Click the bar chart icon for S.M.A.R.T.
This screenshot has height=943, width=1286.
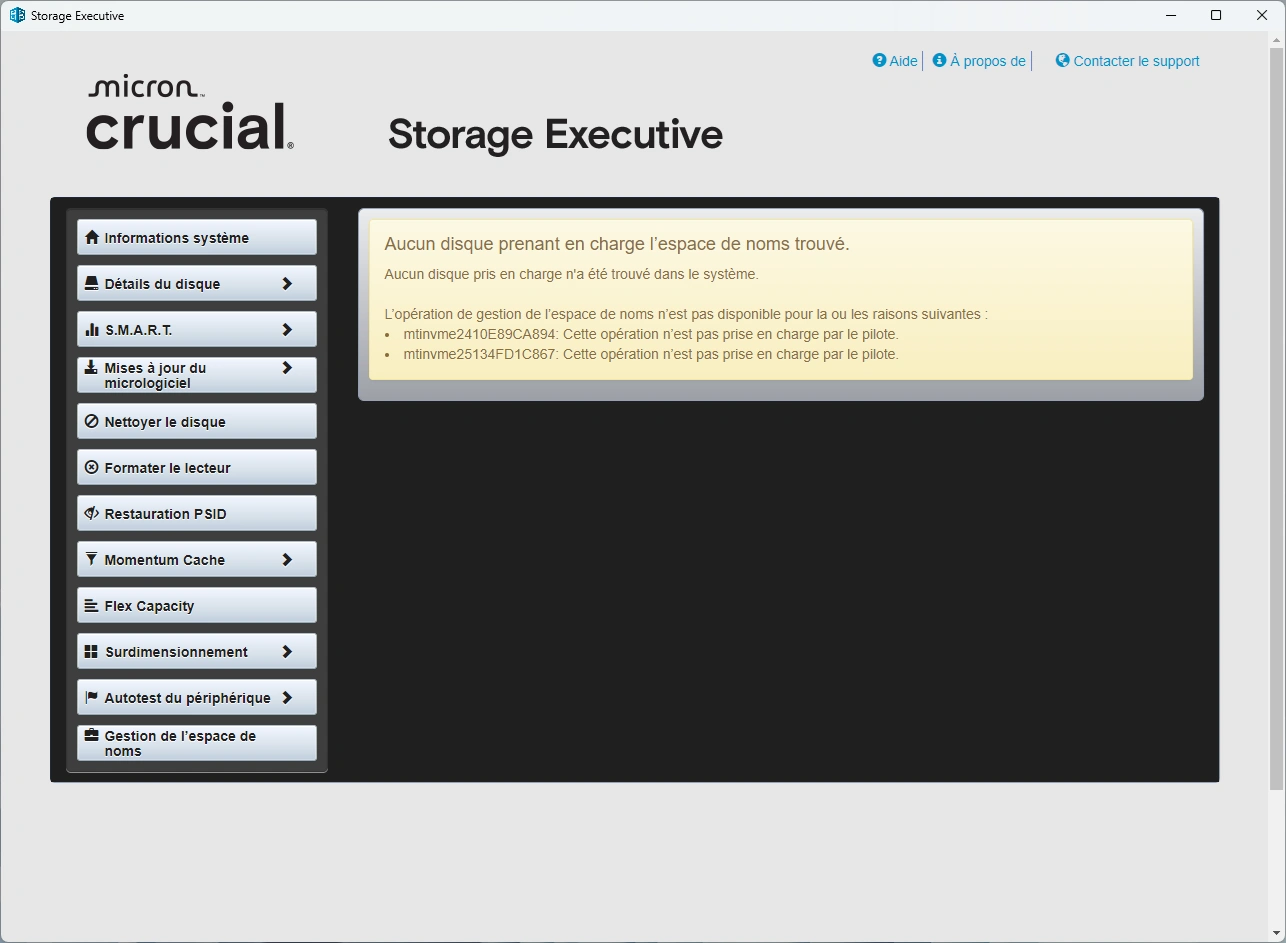click(92, 329)
